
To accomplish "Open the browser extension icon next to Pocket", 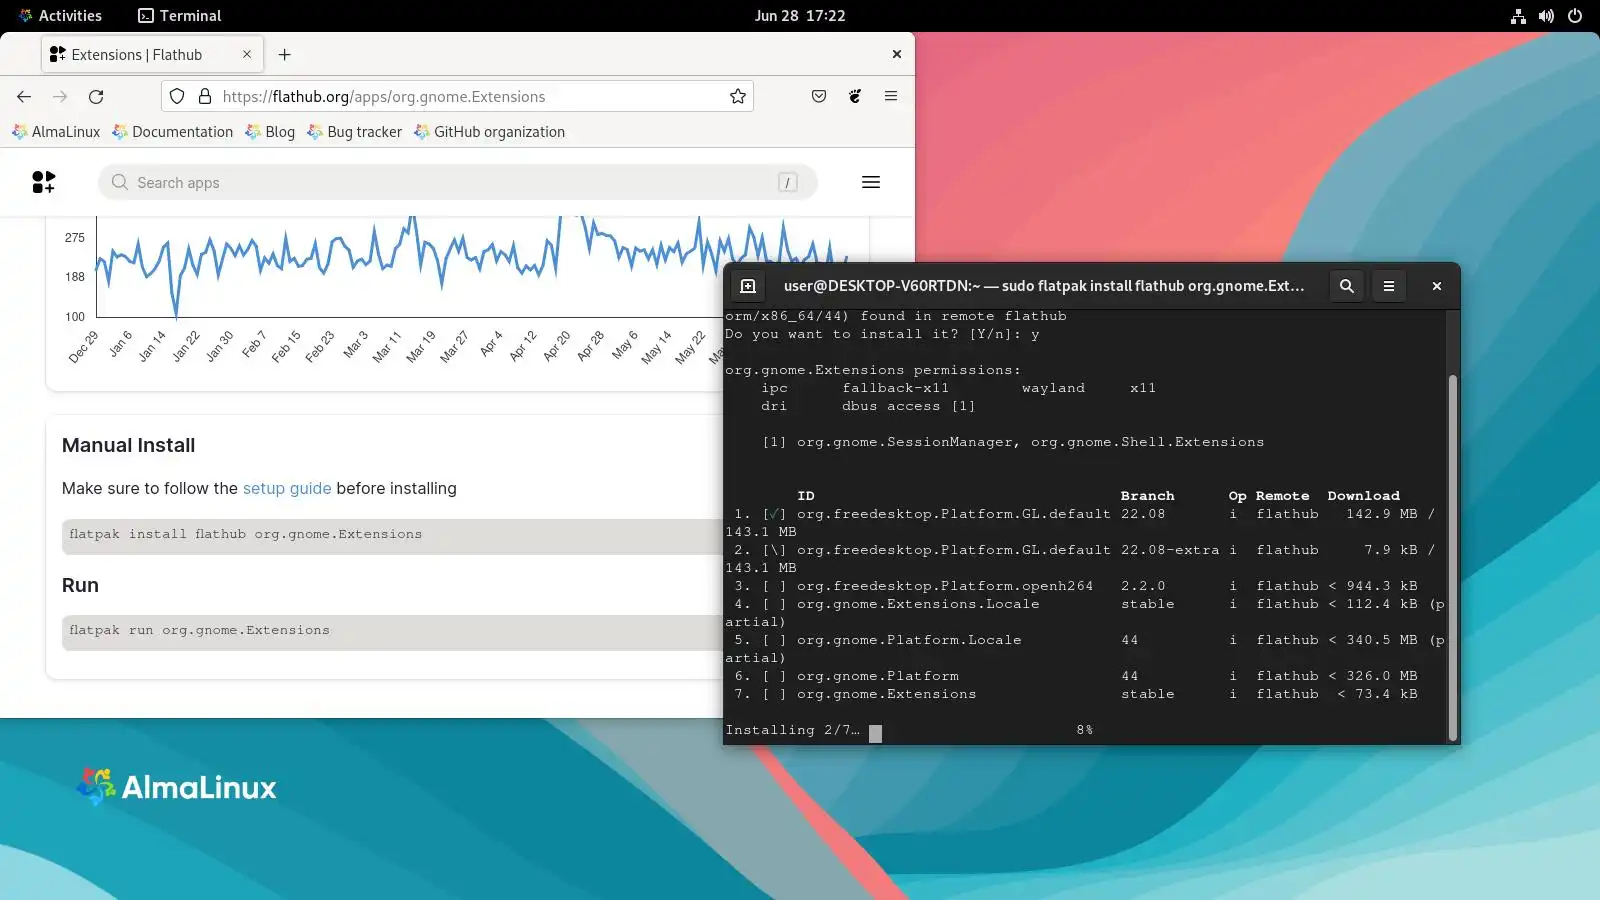I will coord(855,97).
